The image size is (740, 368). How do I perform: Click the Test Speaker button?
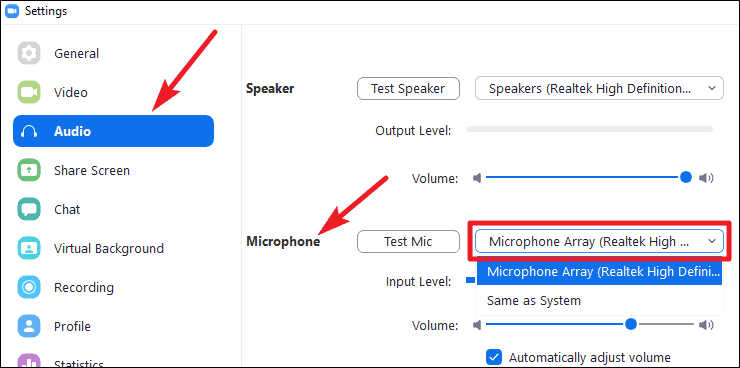point(408,88)
